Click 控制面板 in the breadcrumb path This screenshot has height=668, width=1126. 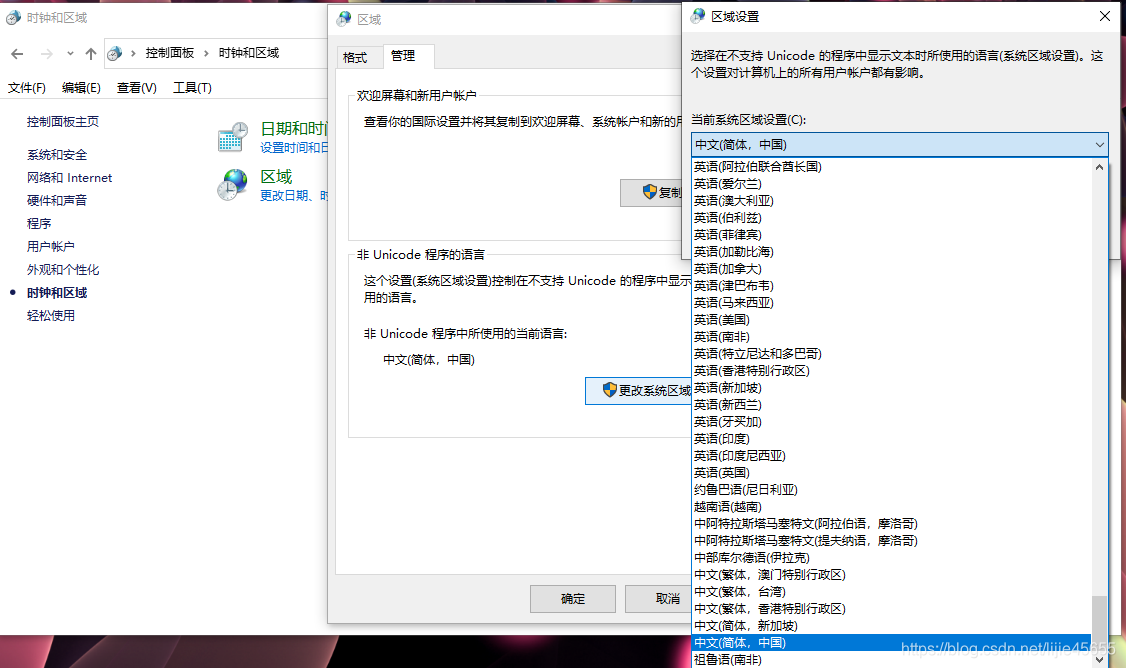(169, 53)
